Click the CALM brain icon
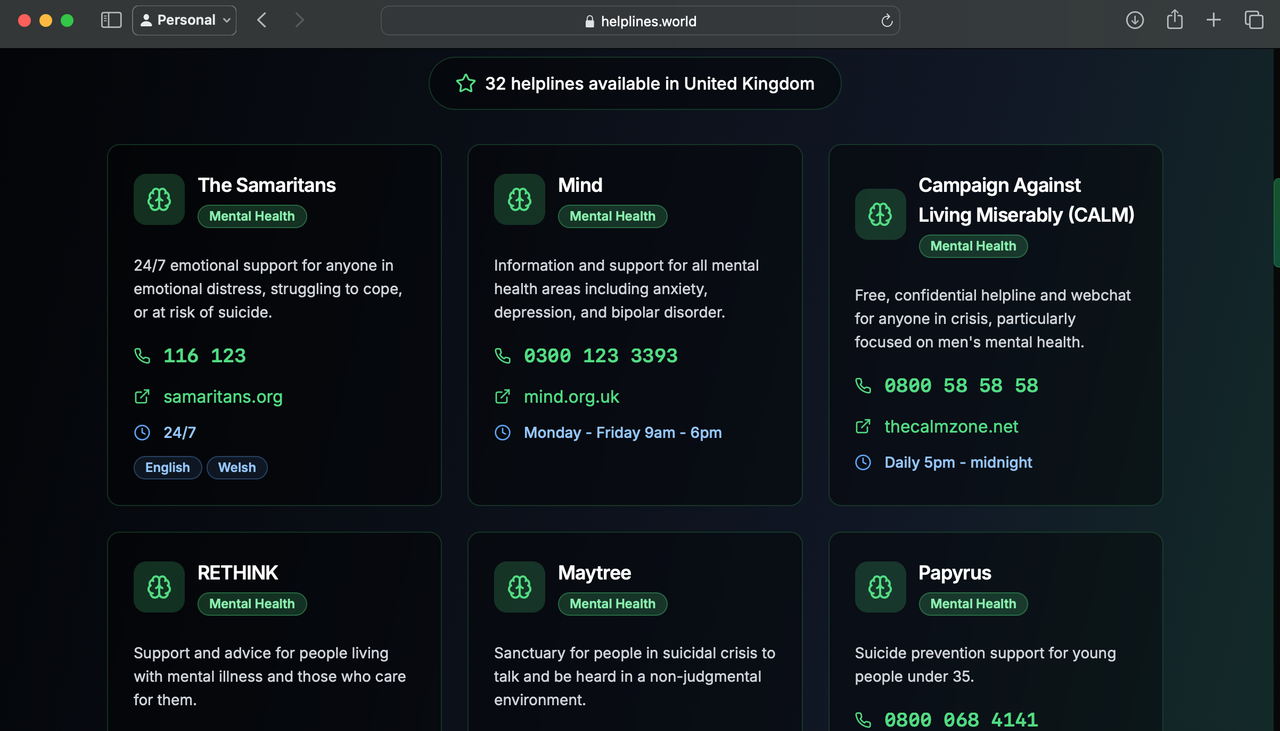This screenshot has width=1280, height=731. click(x=880, y=214)
